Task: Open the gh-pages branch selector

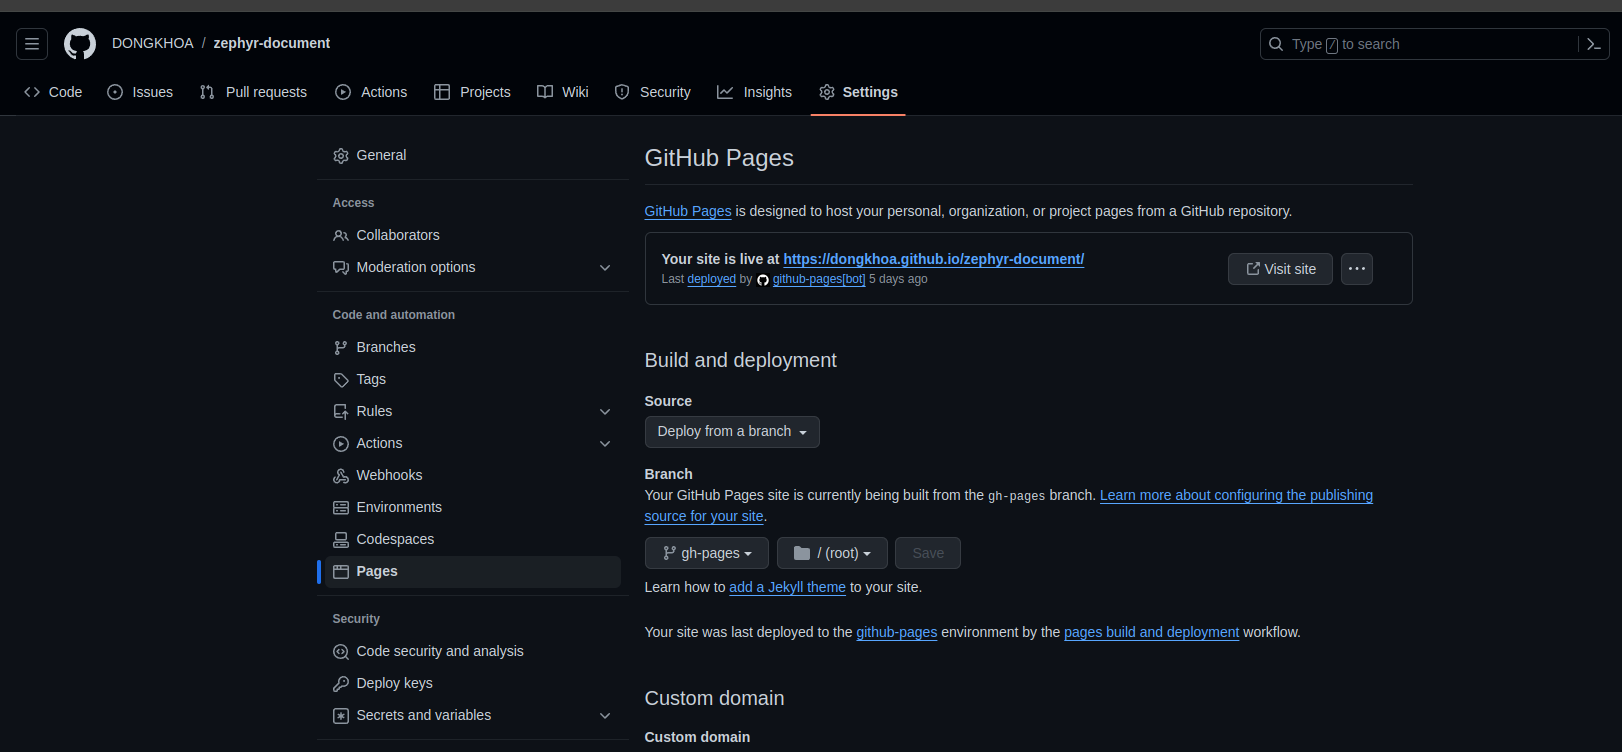Action: tap(707, 553)
